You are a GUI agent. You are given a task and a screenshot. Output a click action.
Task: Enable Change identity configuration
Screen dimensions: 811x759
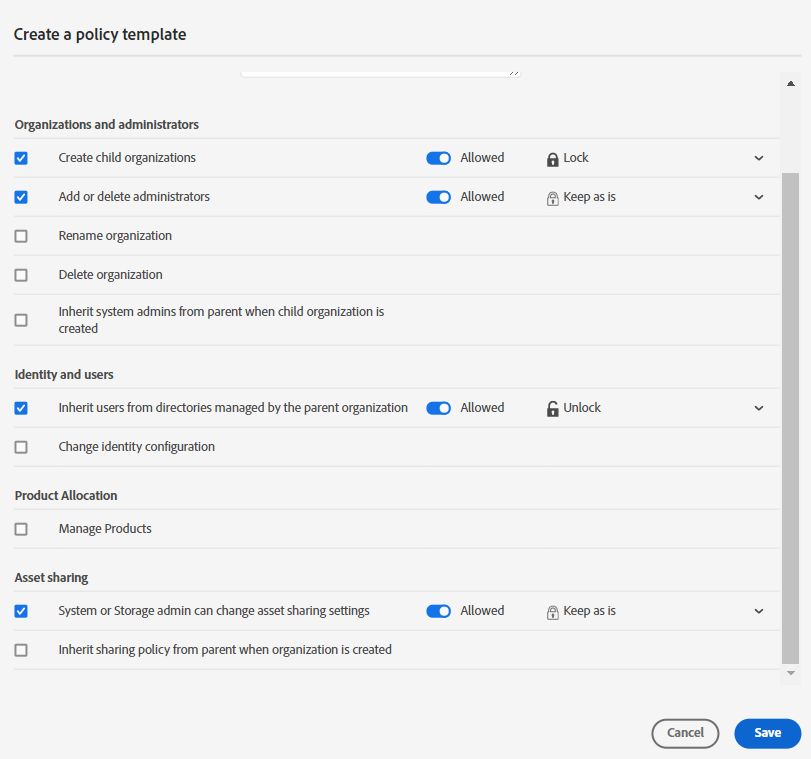pyautogui.click(x=20, y=446)
